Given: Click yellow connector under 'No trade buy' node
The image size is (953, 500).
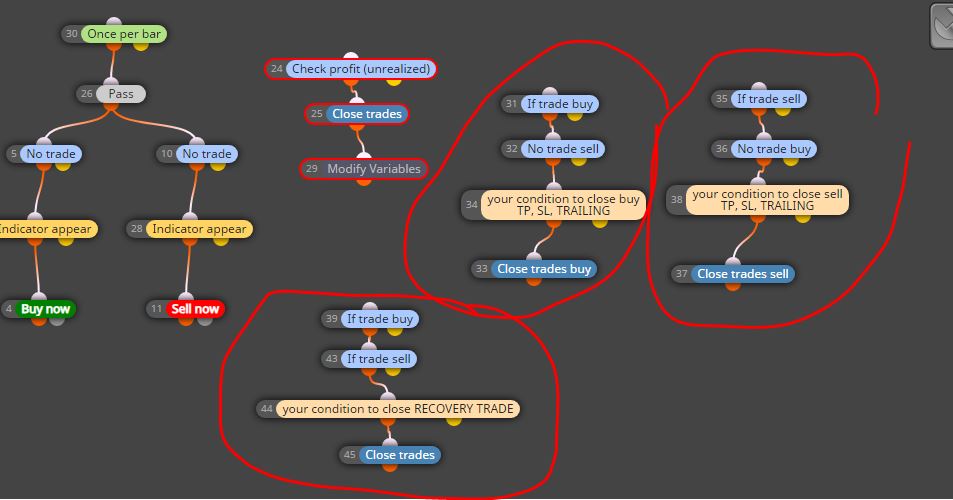Looking at the screenshot, I should 790,160.
